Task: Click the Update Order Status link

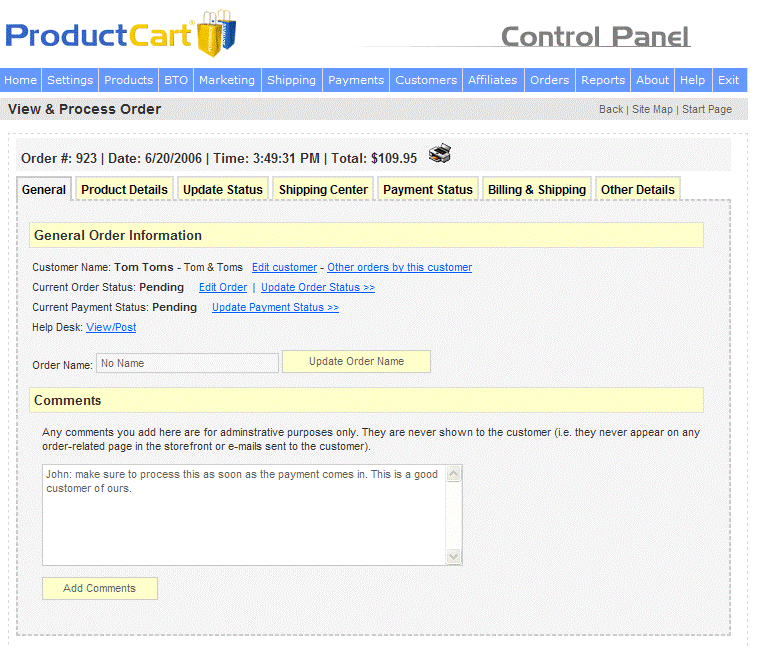Action: [318, 287]
